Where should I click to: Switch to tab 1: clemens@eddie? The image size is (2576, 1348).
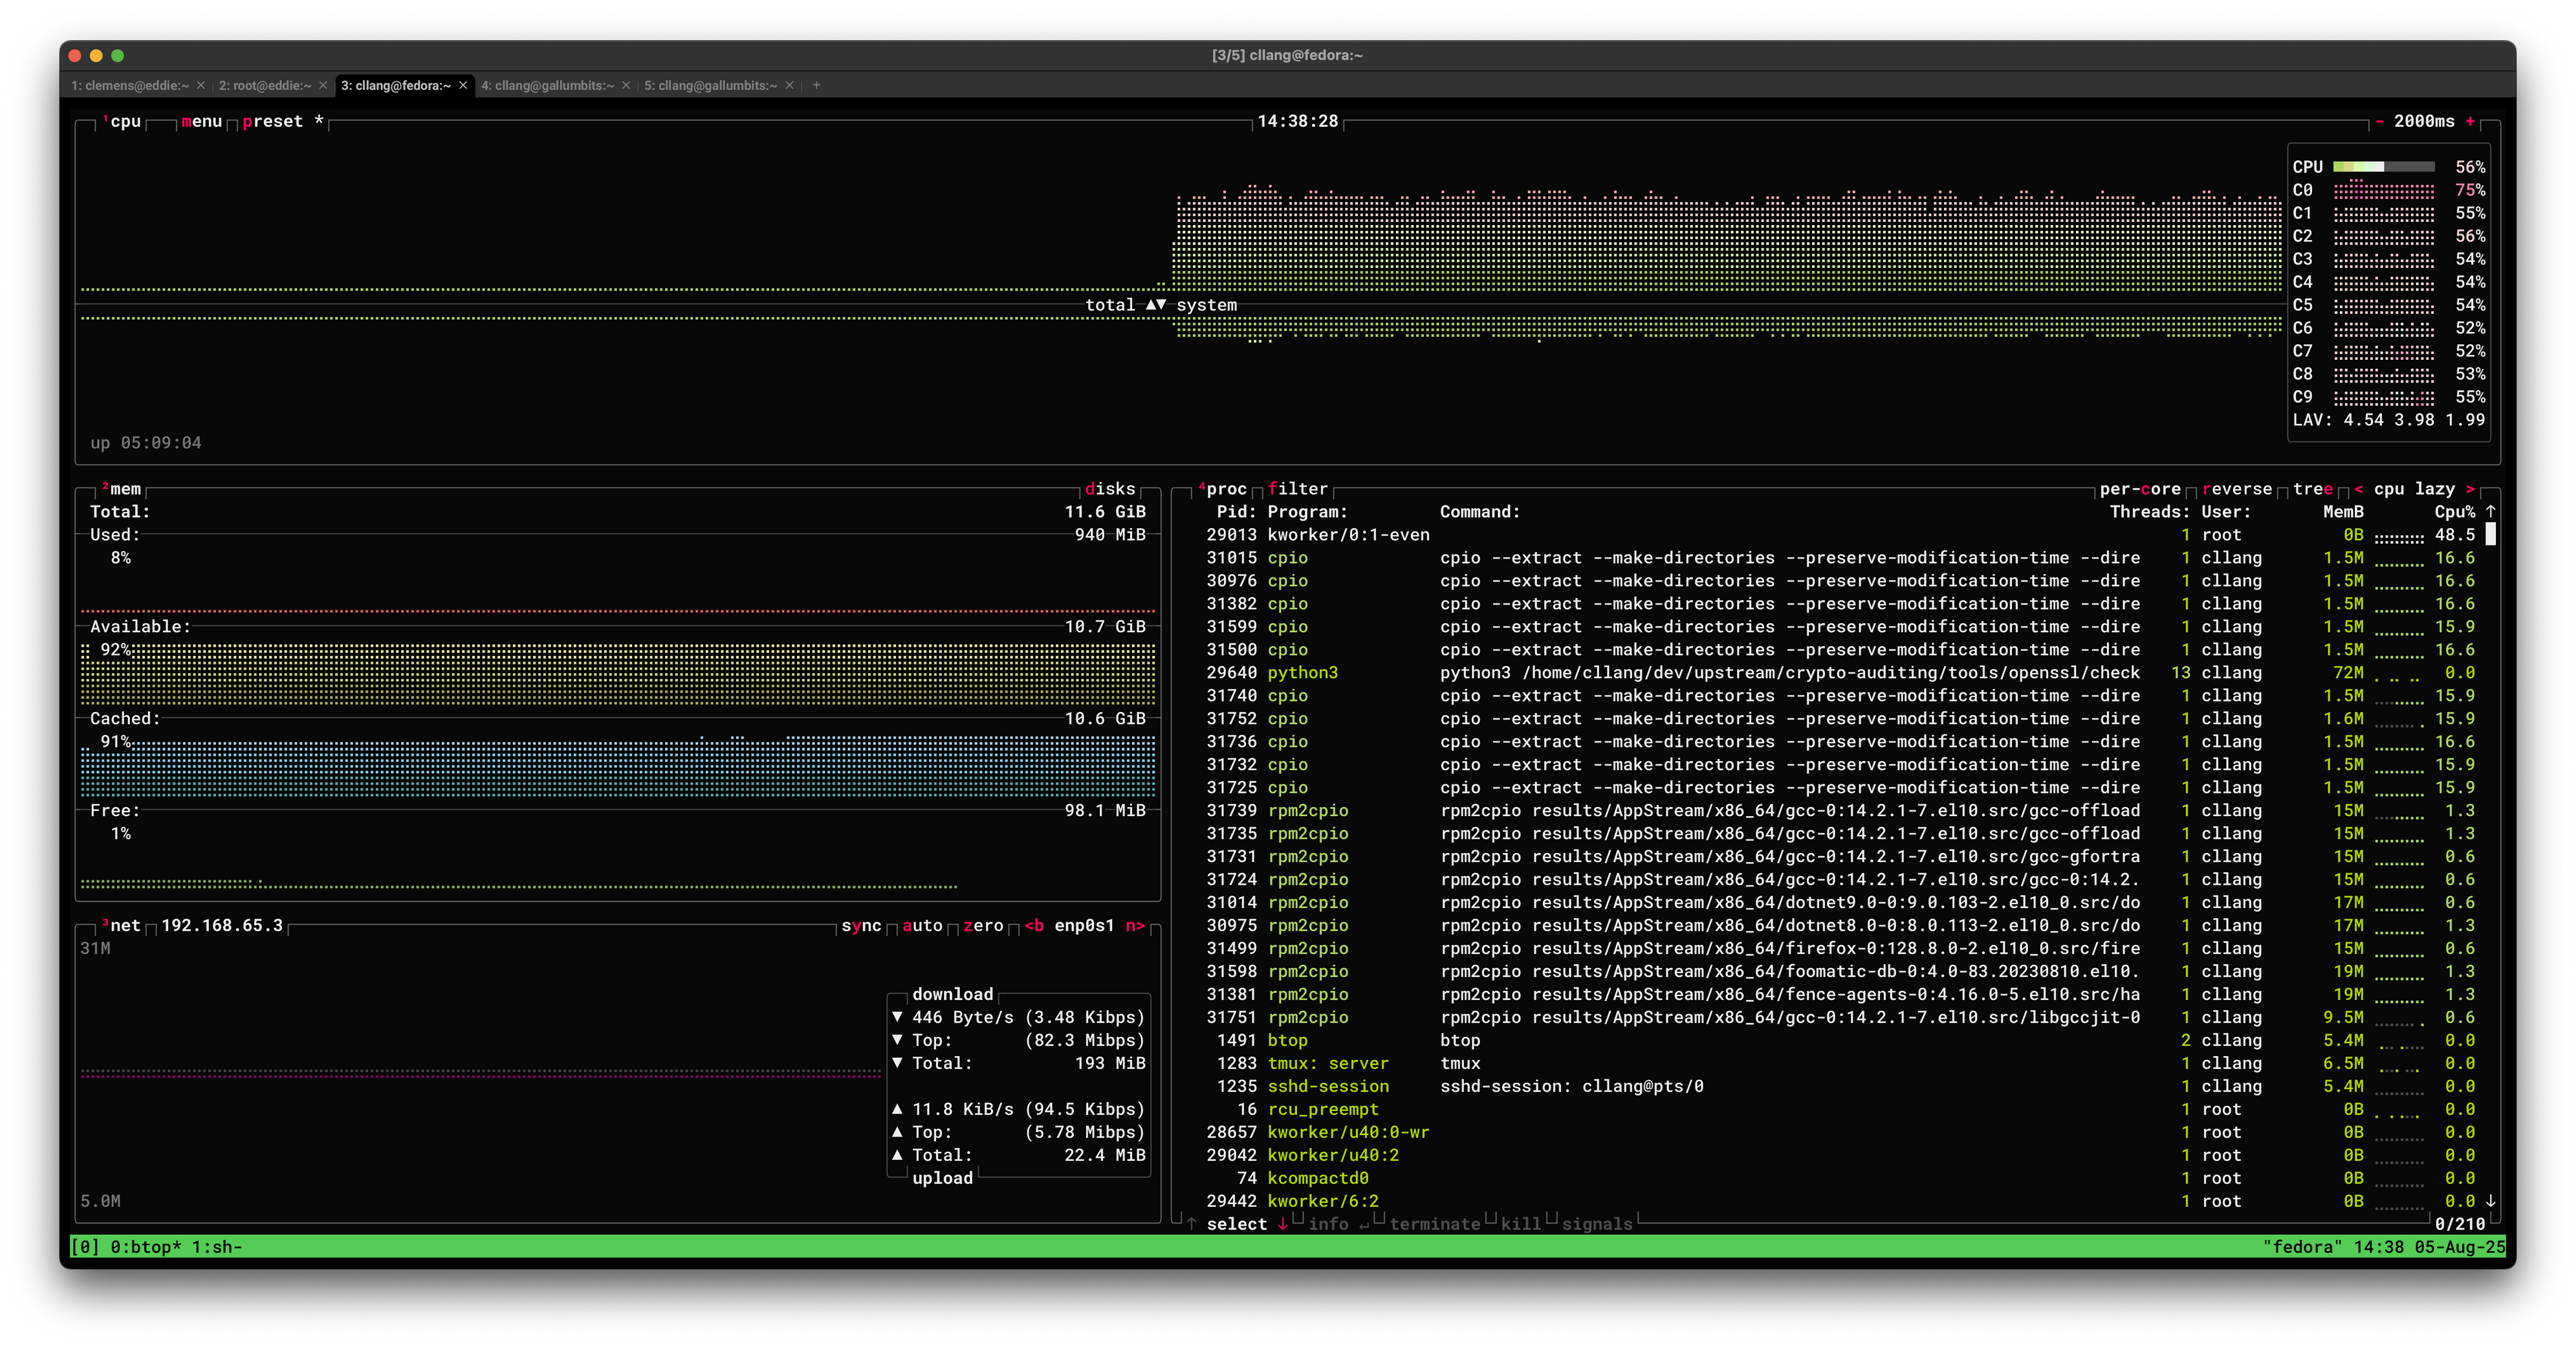pos(130,85)
